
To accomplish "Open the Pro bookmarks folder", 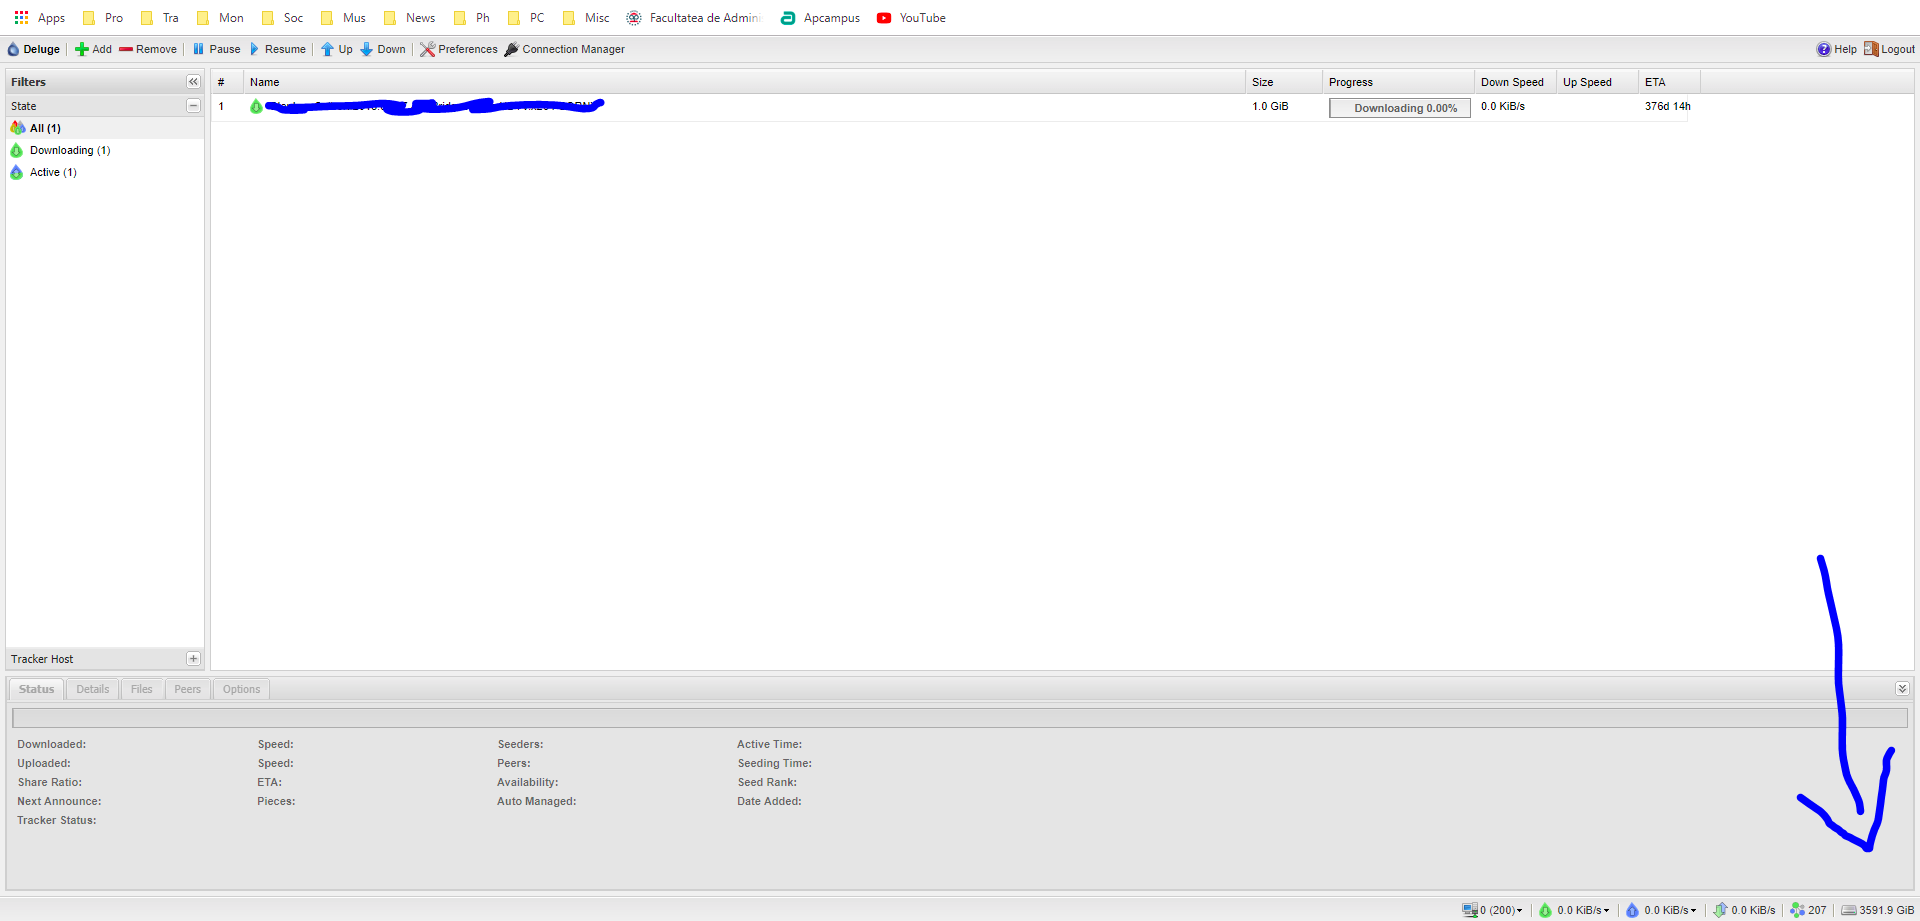I will pos(103,18).
